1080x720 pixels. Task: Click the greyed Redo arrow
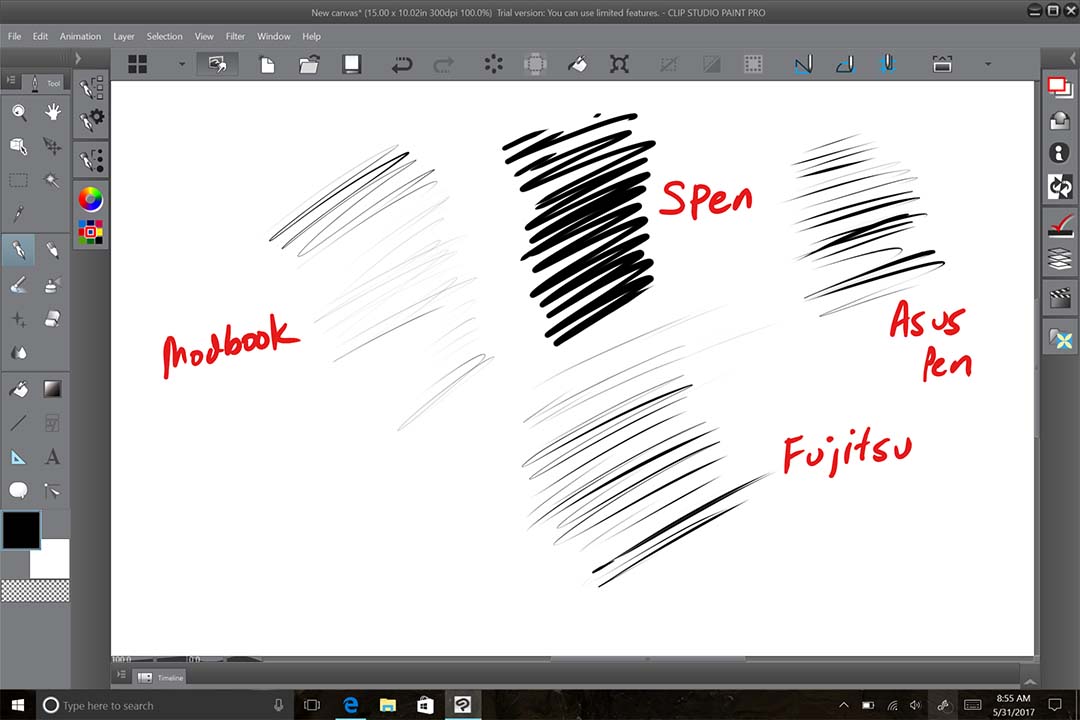coord(444,65)
